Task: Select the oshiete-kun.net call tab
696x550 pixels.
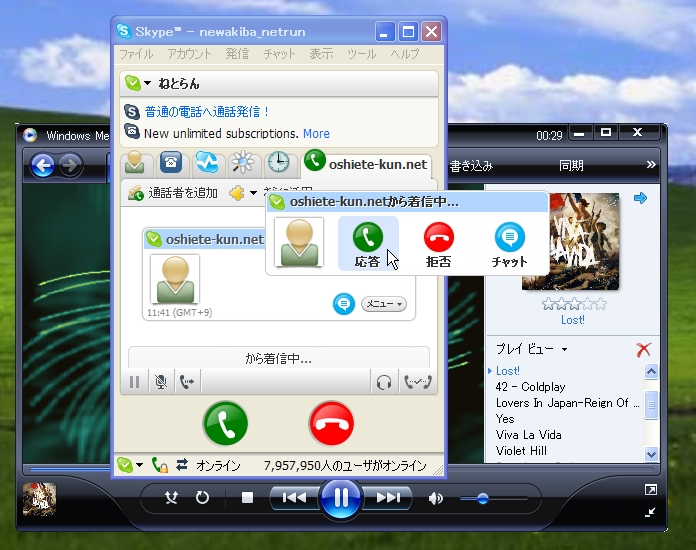Action: click(x=367, y=163)
